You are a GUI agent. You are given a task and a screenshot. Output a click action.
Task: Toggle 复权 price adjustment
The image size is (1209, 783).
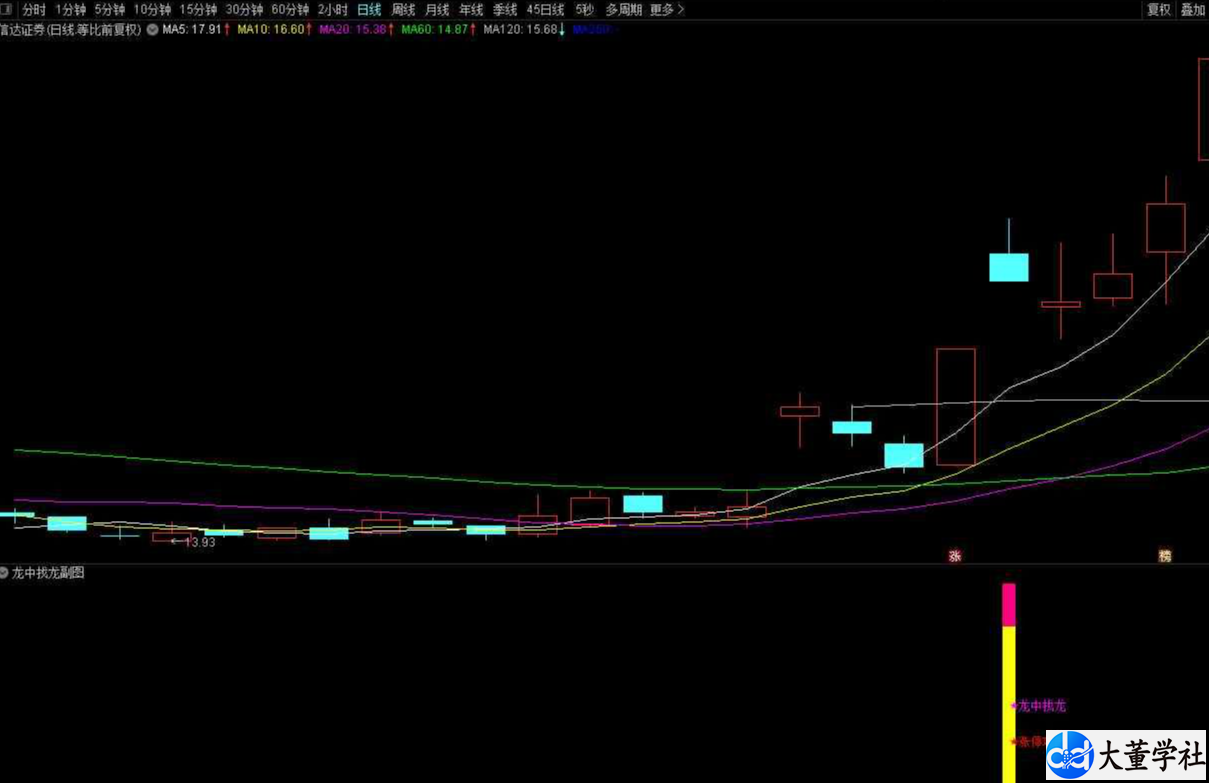(x=1158, y=10)
